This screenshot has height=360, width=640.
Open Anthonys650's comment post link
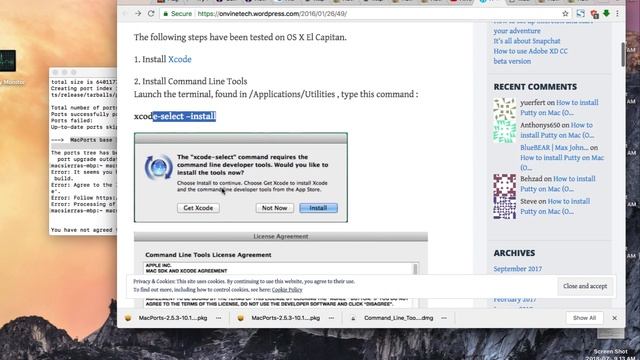[x=557, y=130]
